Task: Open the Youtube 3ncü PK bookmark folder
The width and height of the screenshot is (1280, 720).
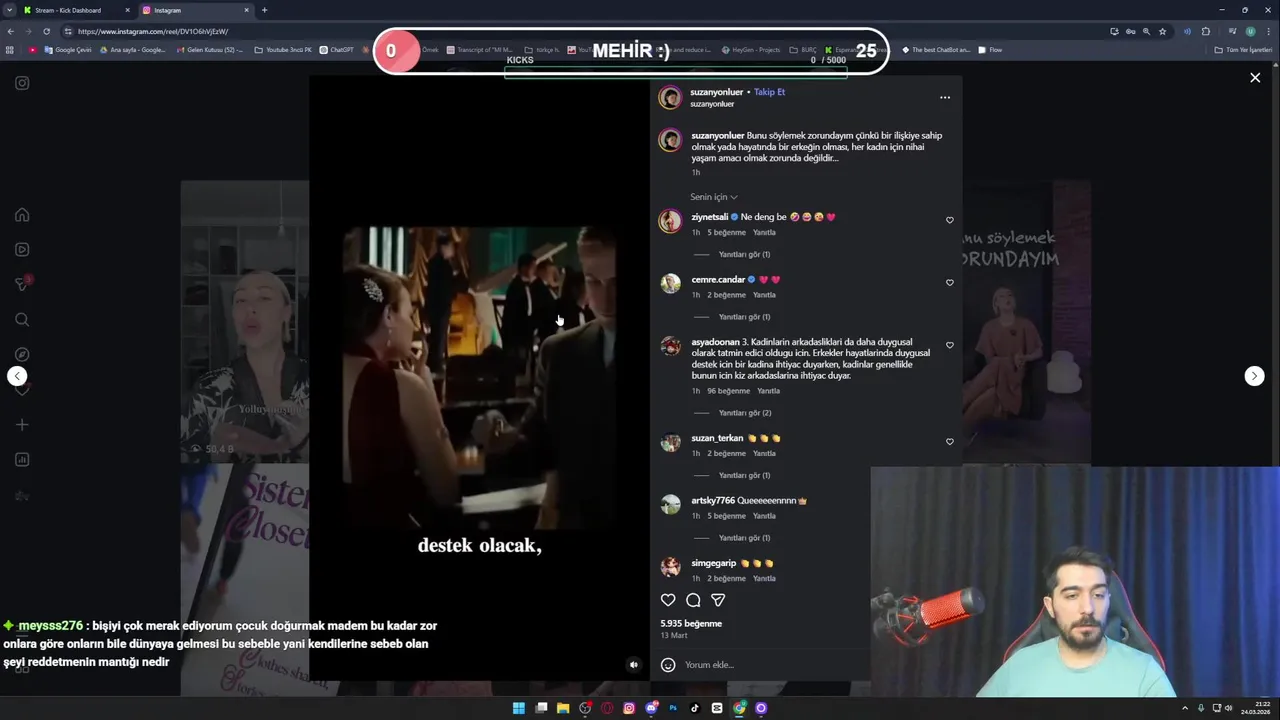Action: (x=283, y=50)
